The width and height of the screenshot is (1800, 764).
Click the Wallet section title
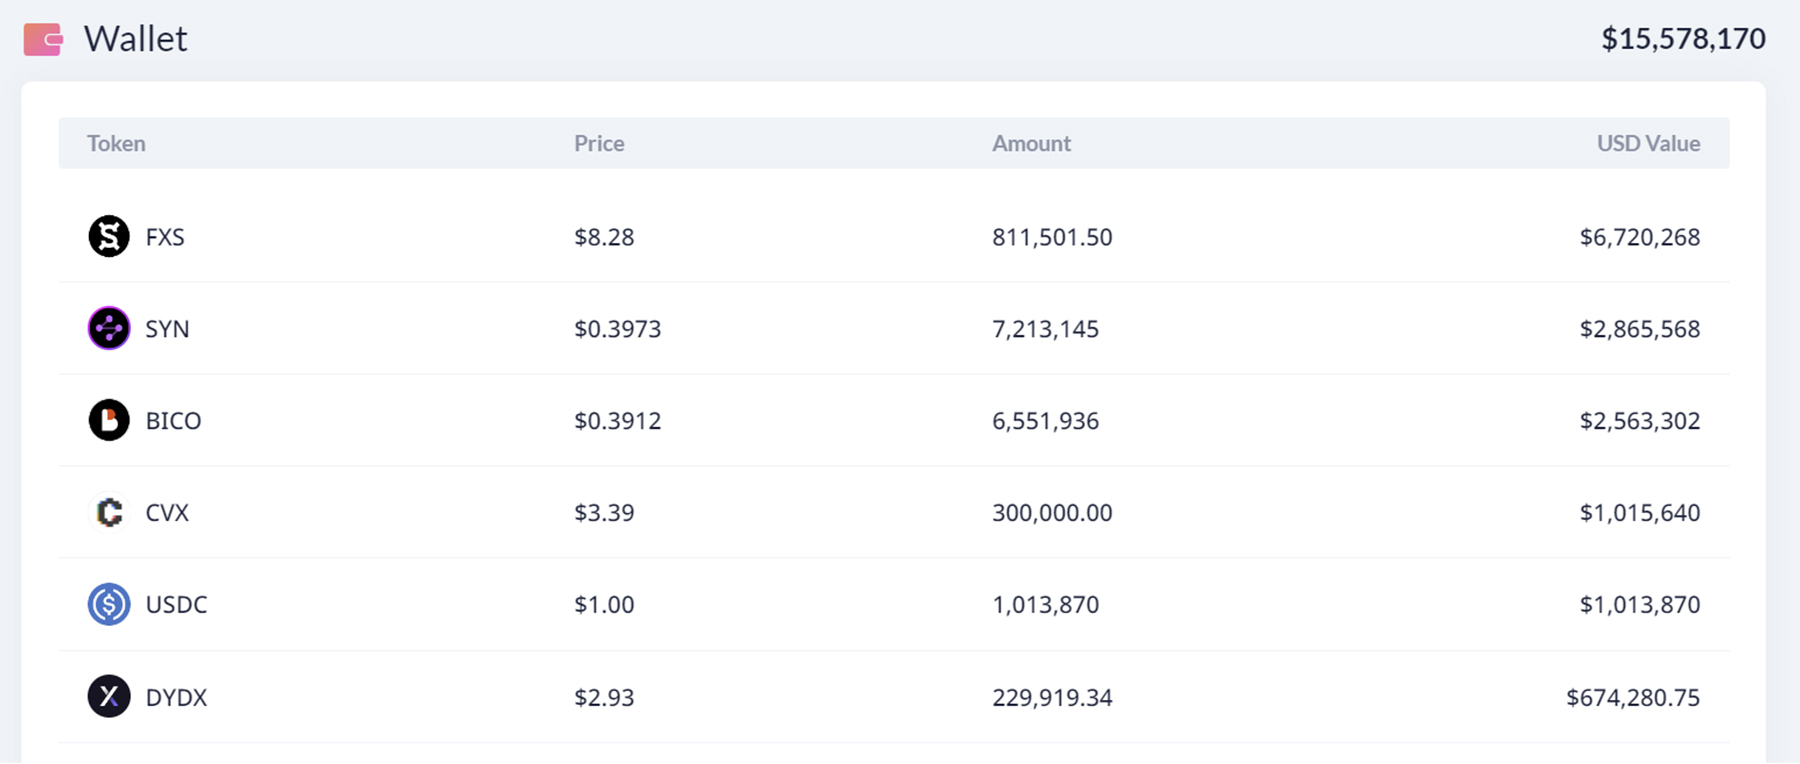pyautogui.click(x=135, y=39)
